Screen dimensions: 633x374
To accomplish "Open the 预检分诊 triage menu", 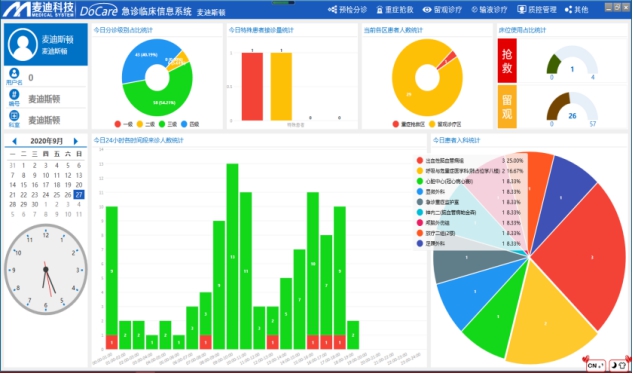I will coord(347,9).
